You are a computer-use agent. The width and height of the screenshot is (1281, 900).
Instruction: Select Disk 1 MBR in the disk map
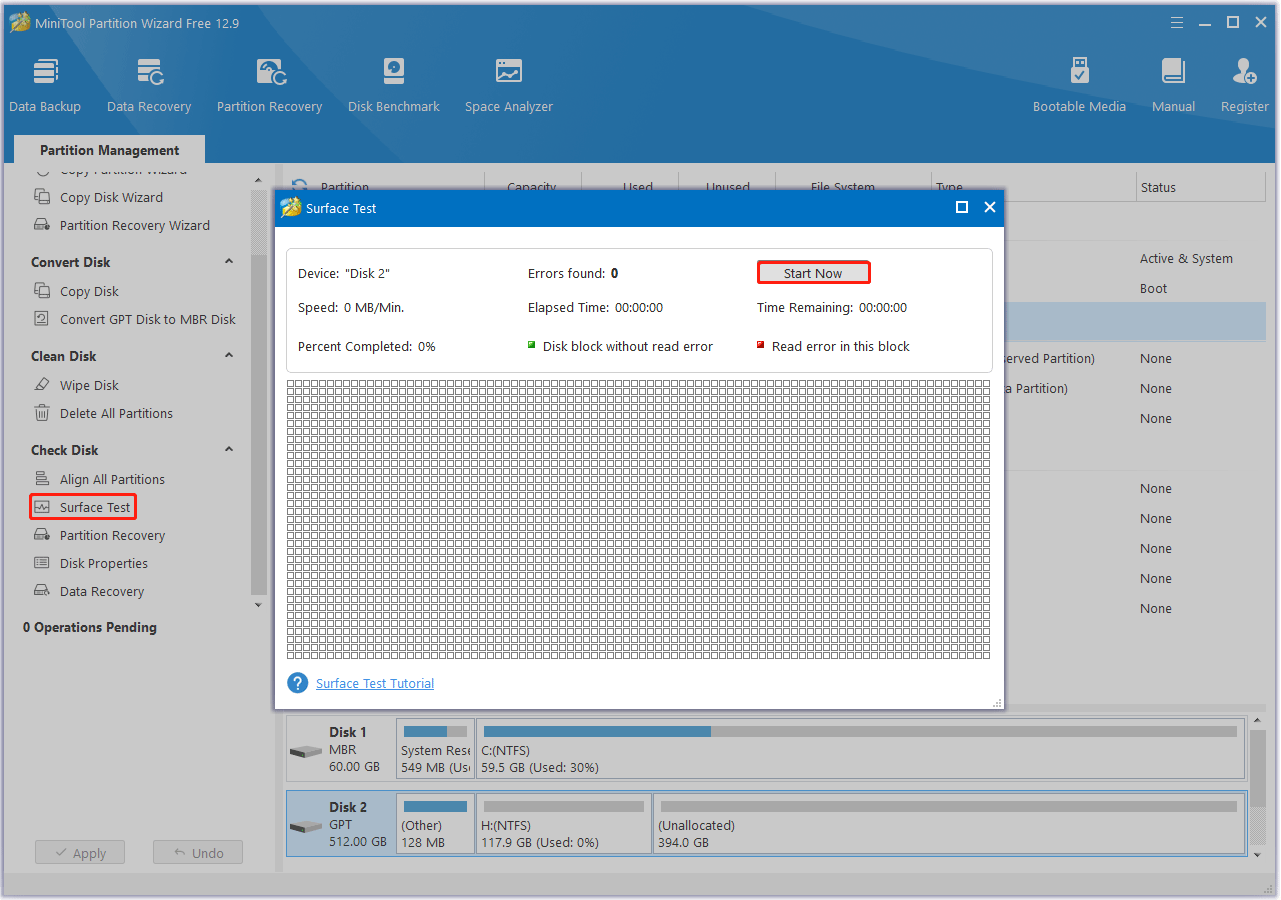tap(339, 749)
